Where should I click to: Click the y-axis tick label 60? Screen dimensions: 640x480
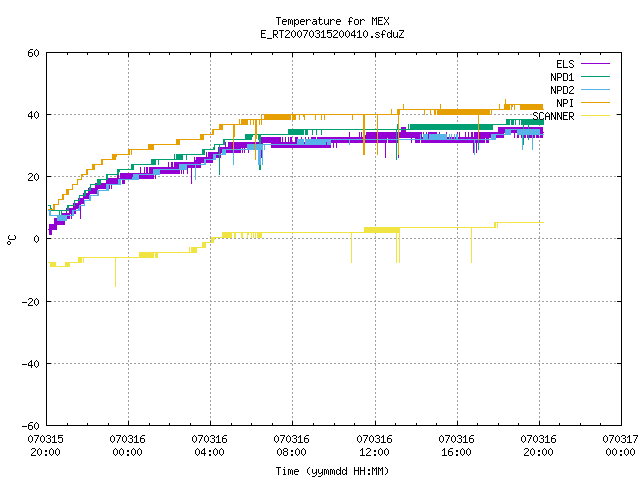click(x=33, y=53)
